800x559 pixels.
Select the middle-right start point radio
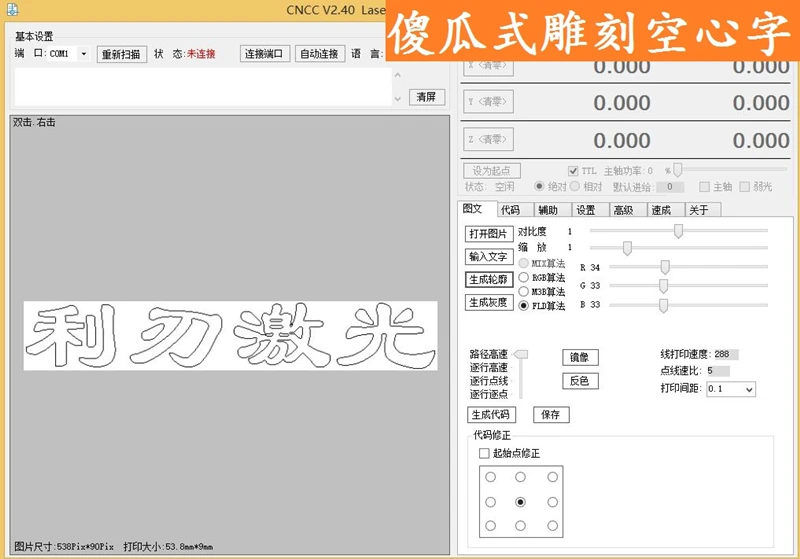coord(553,502)
